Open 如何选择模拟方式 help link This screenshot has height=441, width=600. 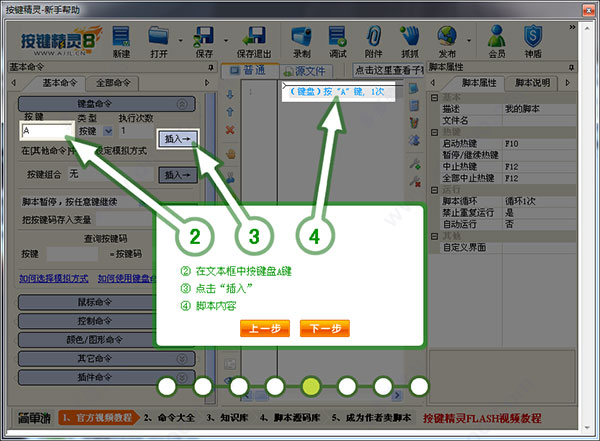tap(54, 278)
